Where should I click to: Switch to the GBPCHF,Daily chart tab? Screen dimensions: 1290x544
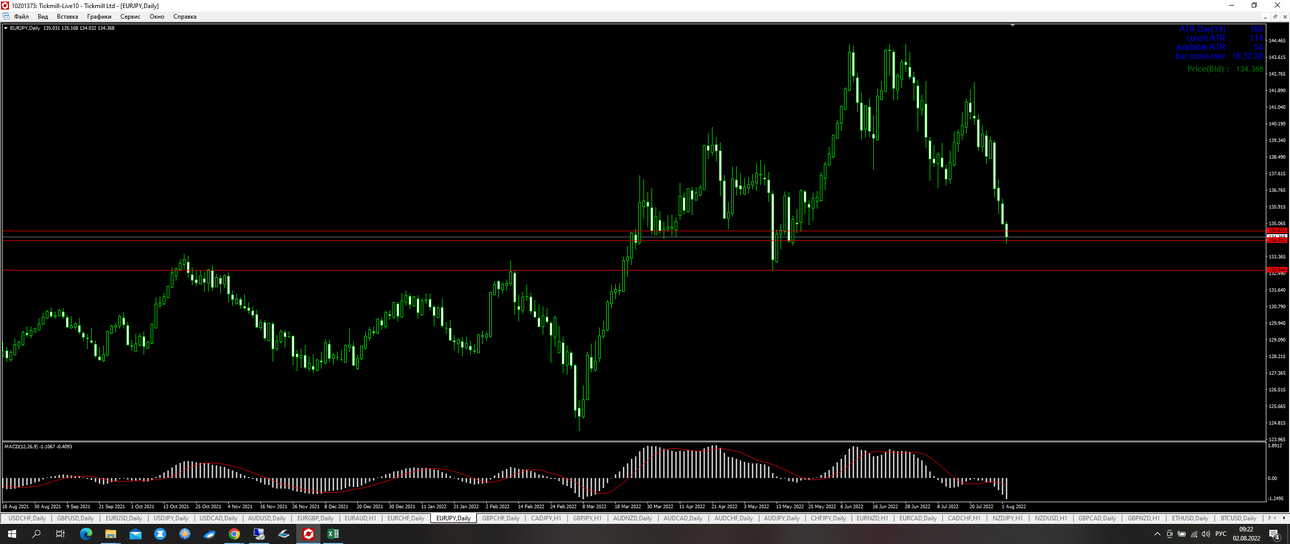pyautogui.click(x=501, y=518)
